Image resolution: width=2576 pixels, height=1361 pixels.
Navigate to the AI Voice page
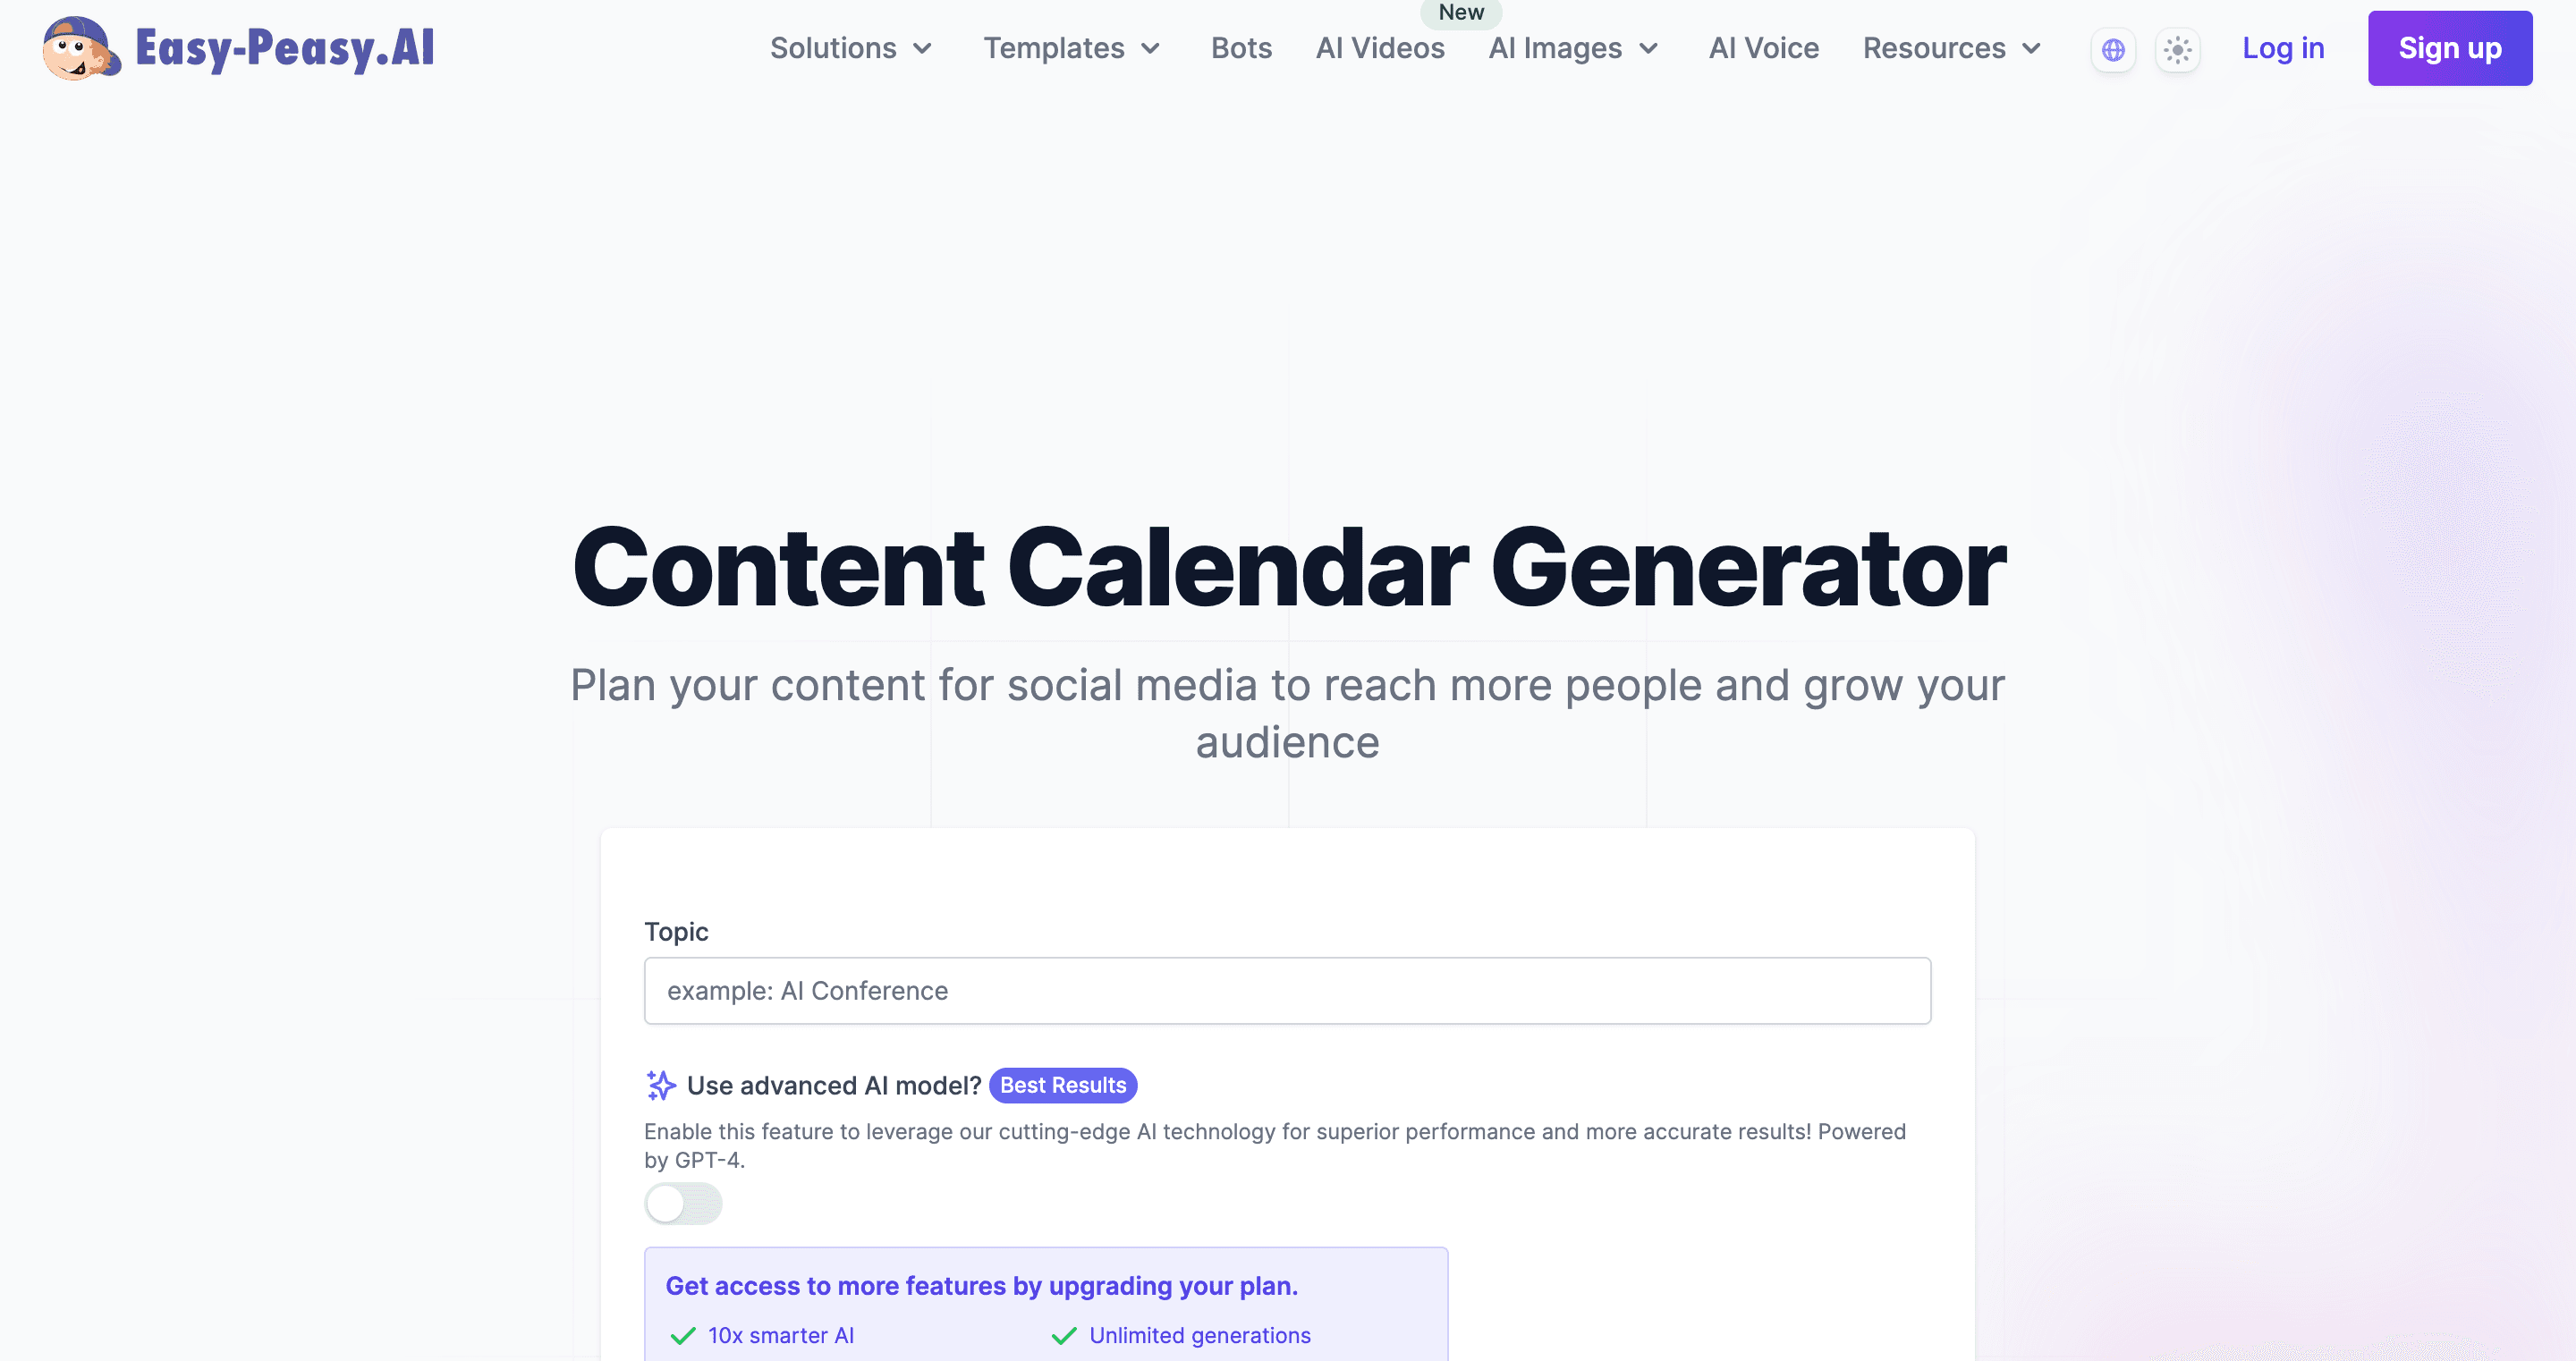pos(1763,48)
